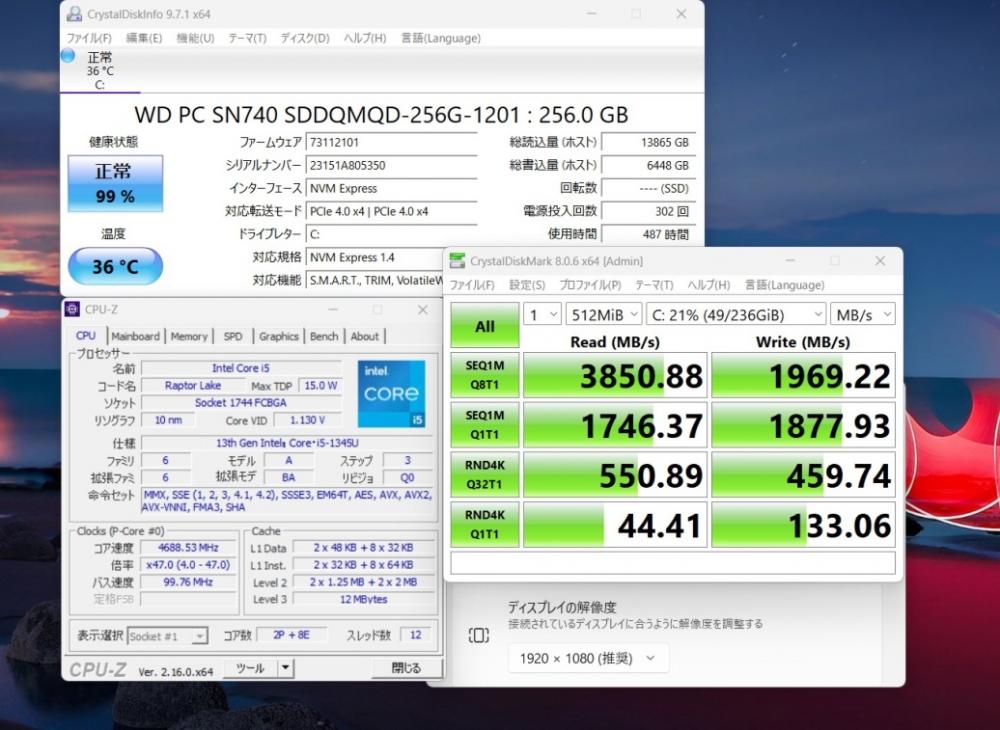Click the firmware field 73112101

click(x=392, y=142)
